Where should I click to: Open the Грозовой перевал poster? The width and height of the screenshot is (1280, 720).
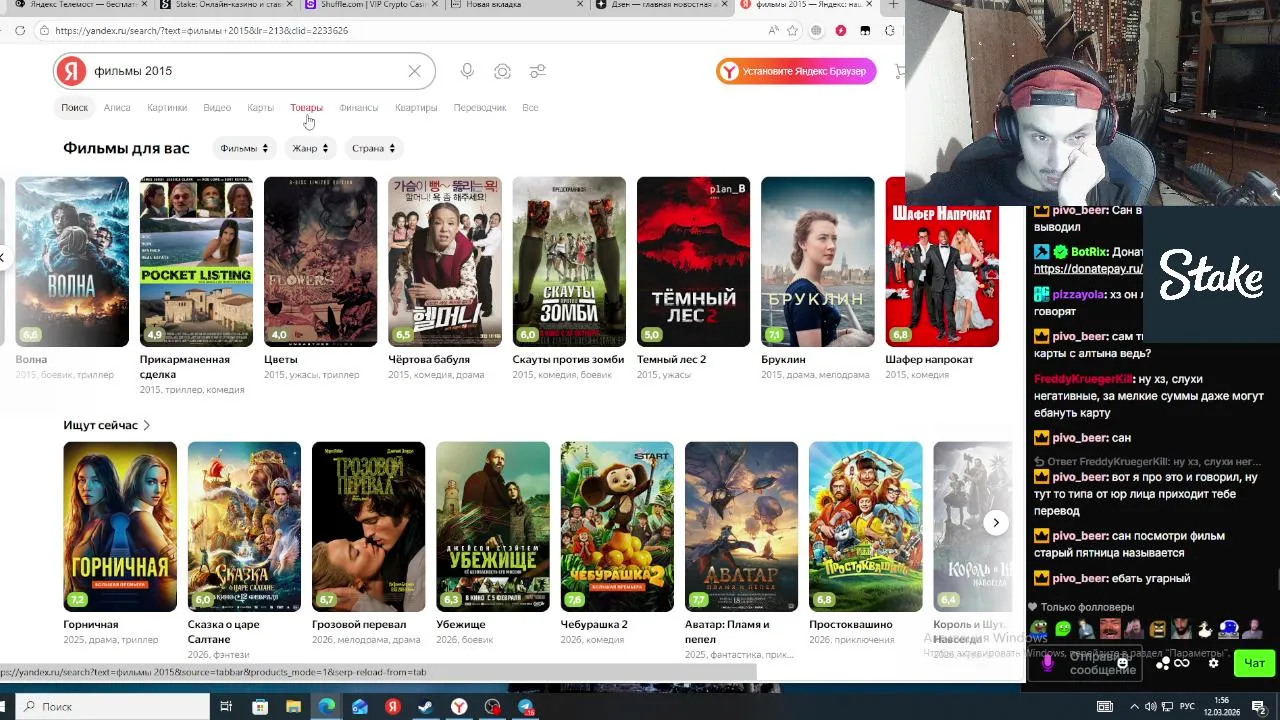368,526
